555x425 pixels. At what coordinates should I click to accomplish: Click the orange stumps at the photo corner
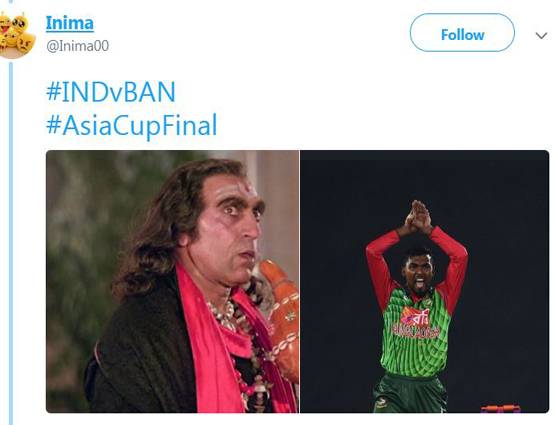(501, 409)
